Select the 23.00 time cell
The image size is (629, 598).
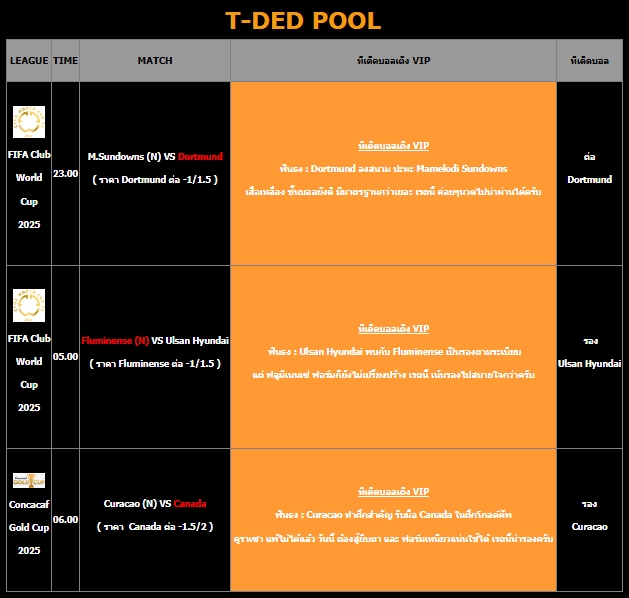pos(65,174)
